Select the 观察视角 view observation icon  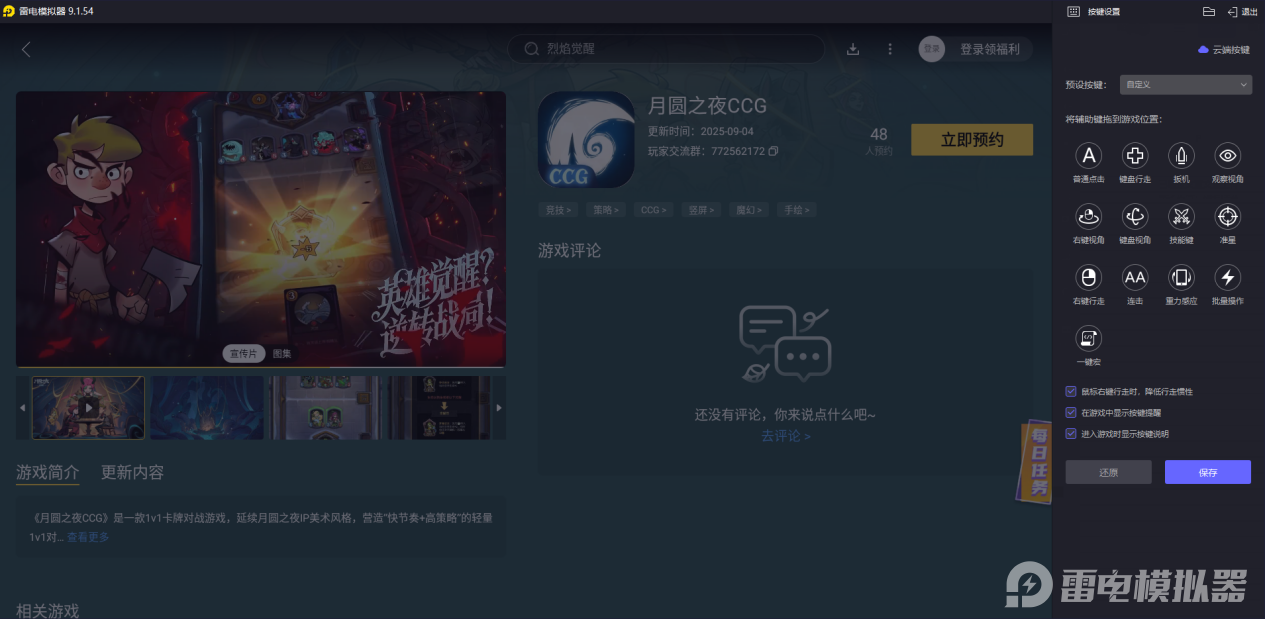[1227, 157]
